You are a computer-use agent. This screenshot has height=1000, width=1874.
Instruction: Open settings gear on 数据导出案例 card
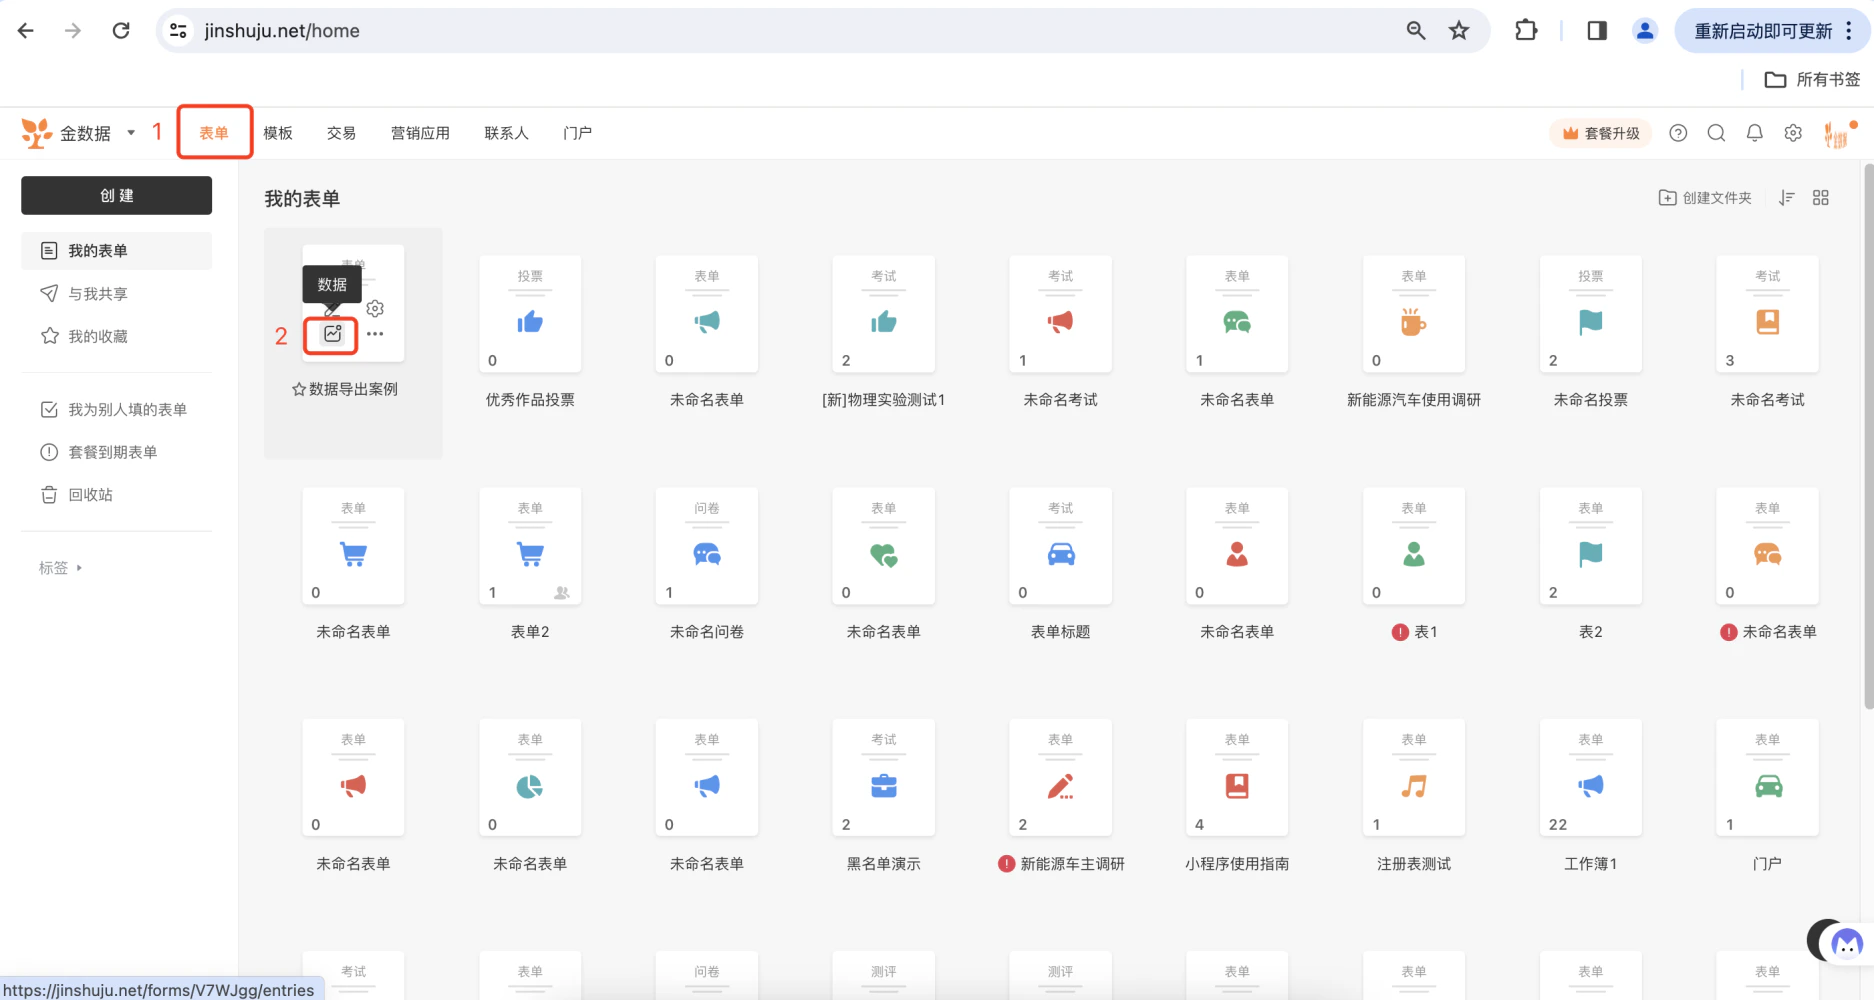pos(375,309)
